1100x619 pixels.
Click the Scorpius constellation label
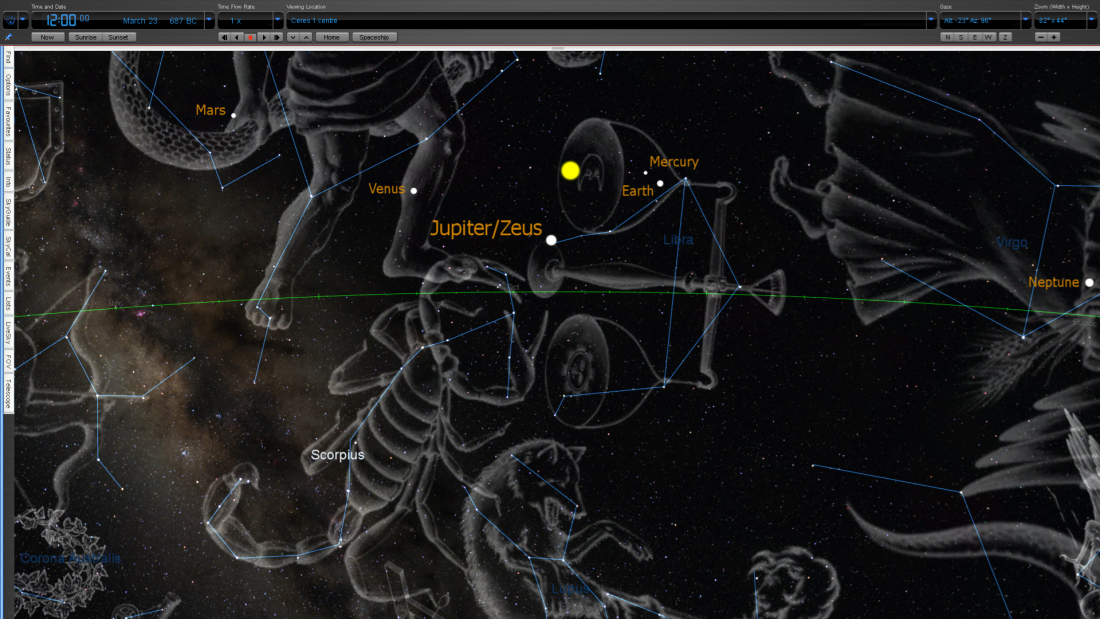(x=337, y=455)
